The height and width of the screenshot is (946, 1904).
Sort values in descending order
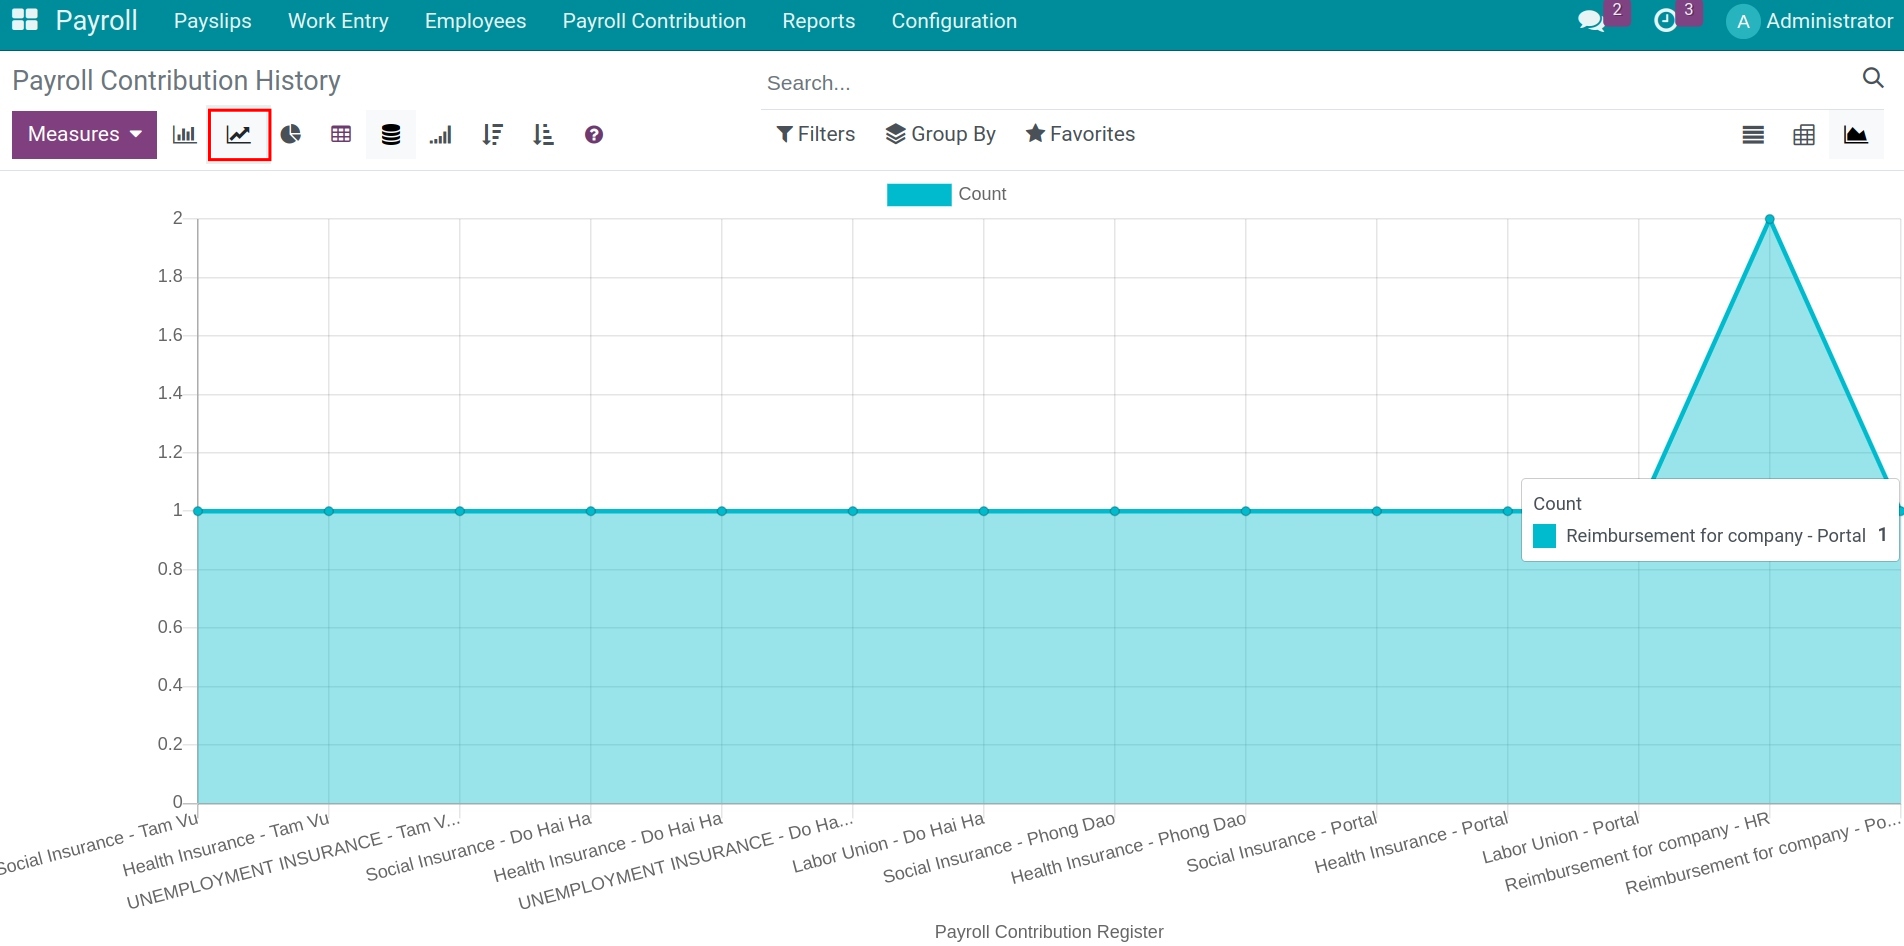click(492, 134)
